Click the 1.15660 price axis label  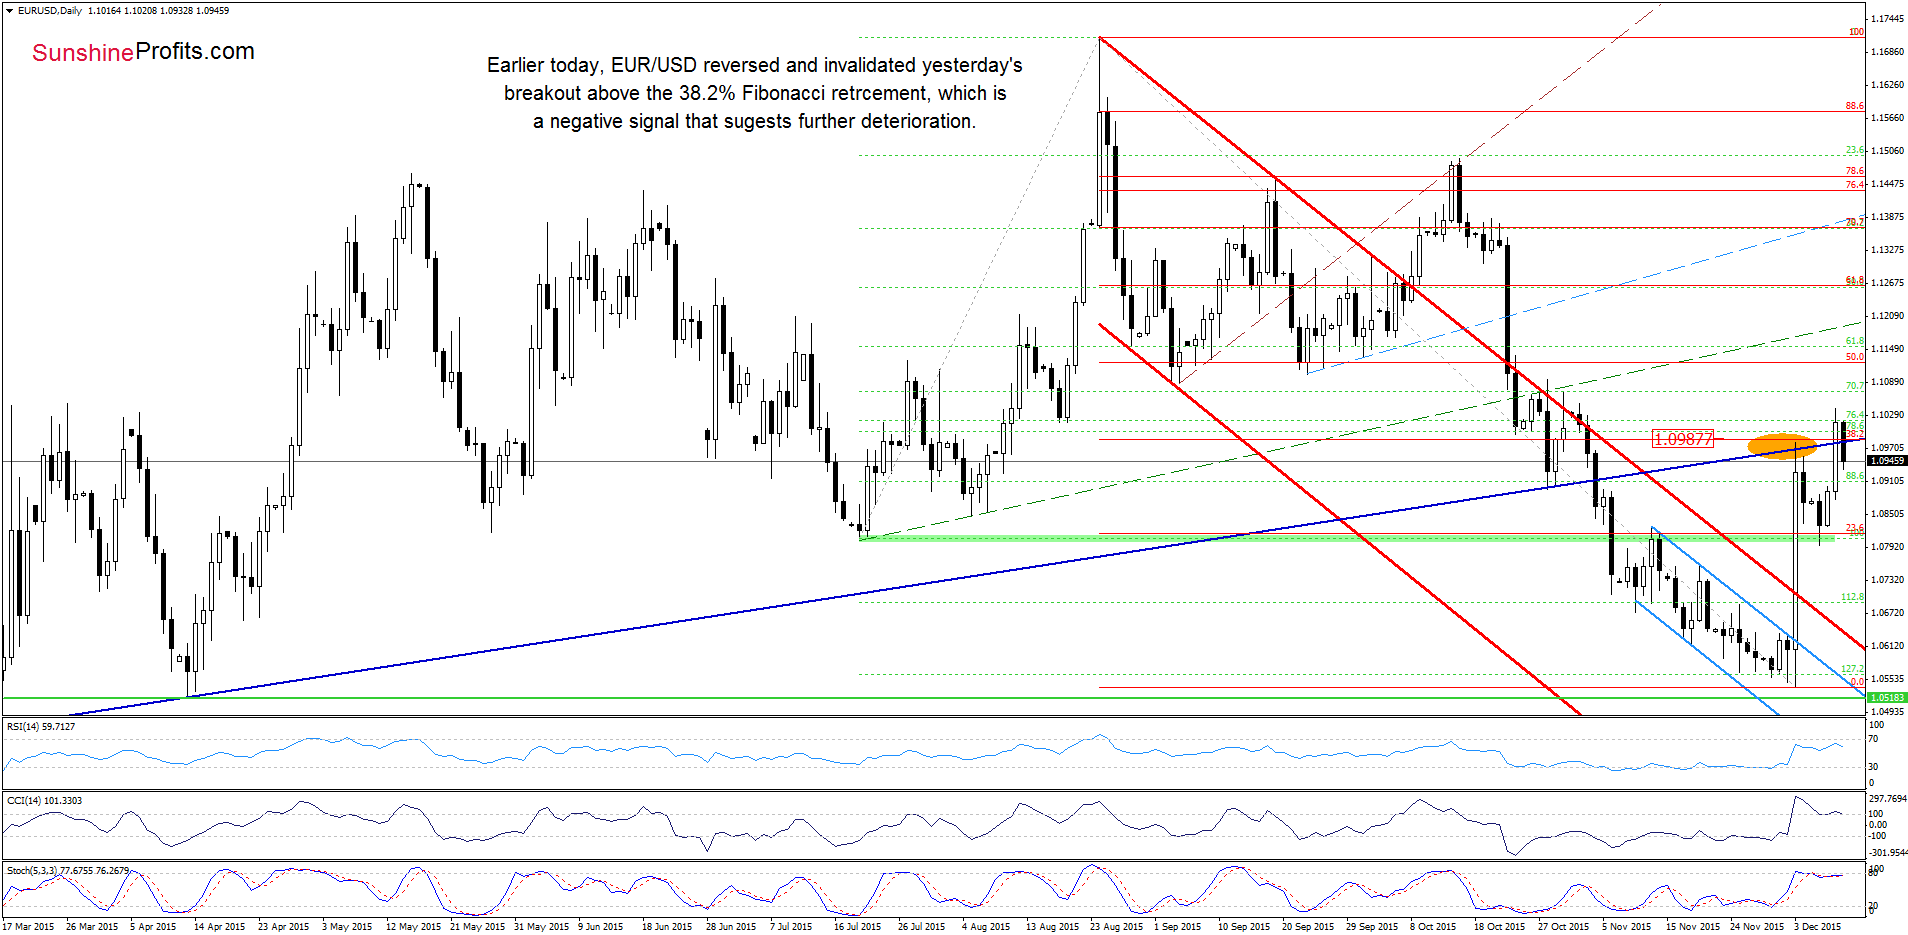(x=1888, y=118)
